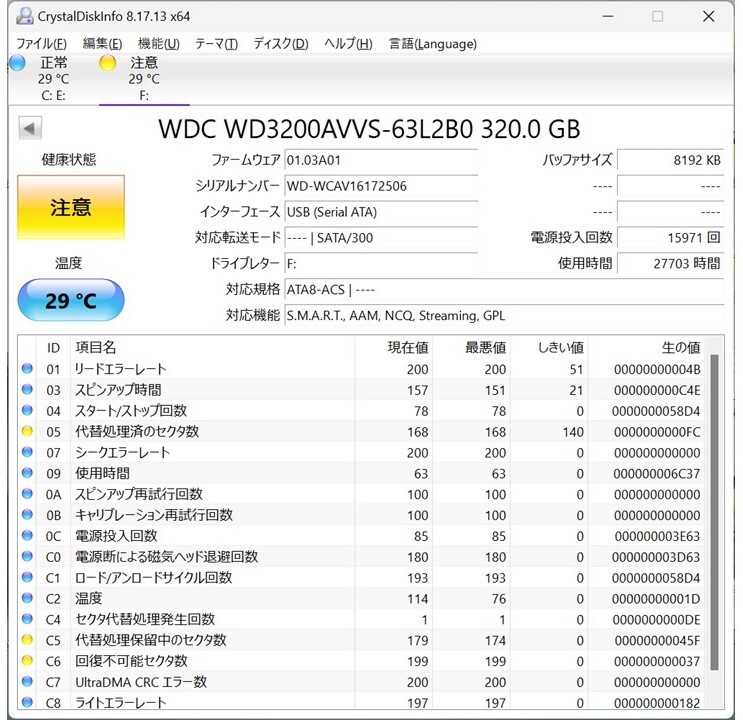Click the status dot for シークエラーレート row
The height and width of the screenshot is (720, 743).
click(x=27, y=452)
